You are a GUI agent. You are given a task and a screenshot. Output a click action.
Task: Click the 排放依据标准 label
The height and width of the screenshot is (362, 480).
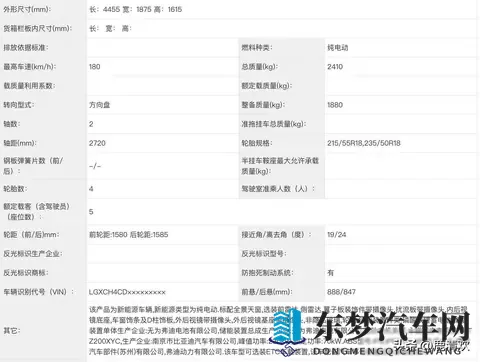26,48
